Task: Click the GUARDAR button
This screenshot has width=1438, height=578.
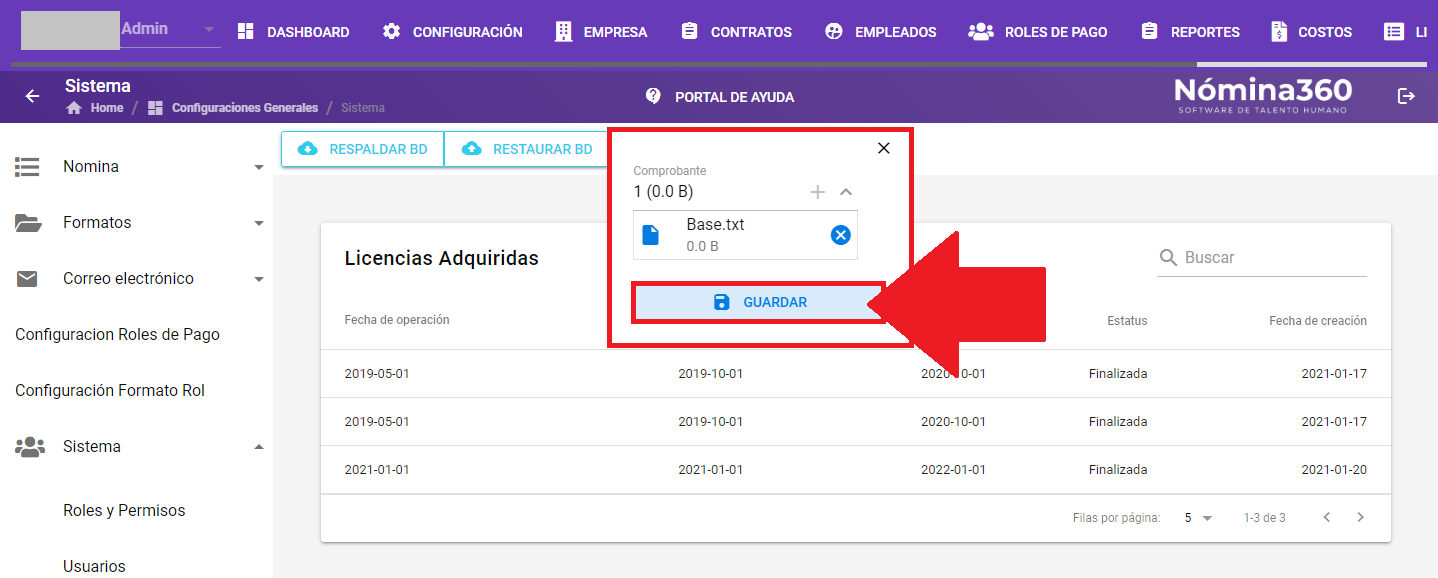Action: coord(759,302)
